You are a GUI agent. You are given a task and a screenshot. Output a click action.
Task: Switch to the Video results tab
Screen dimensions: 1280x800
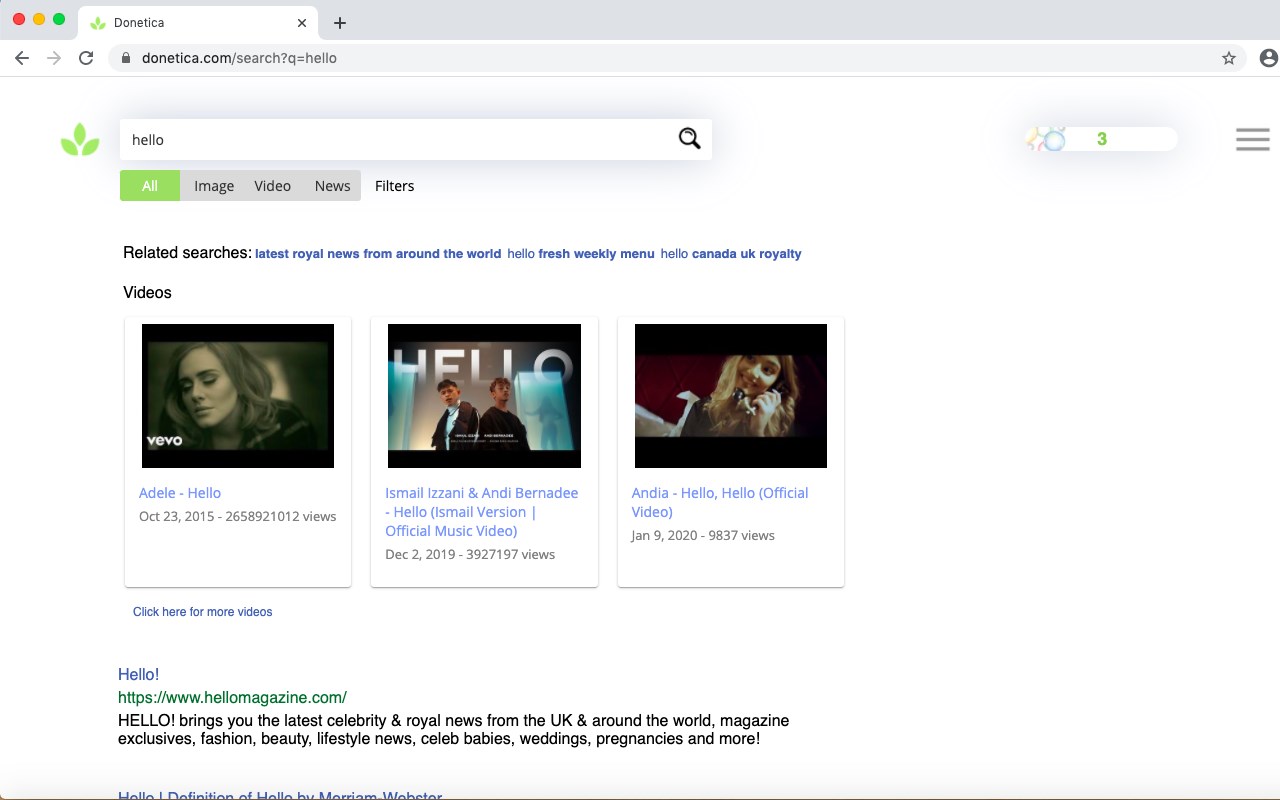[x=272, y=186]
